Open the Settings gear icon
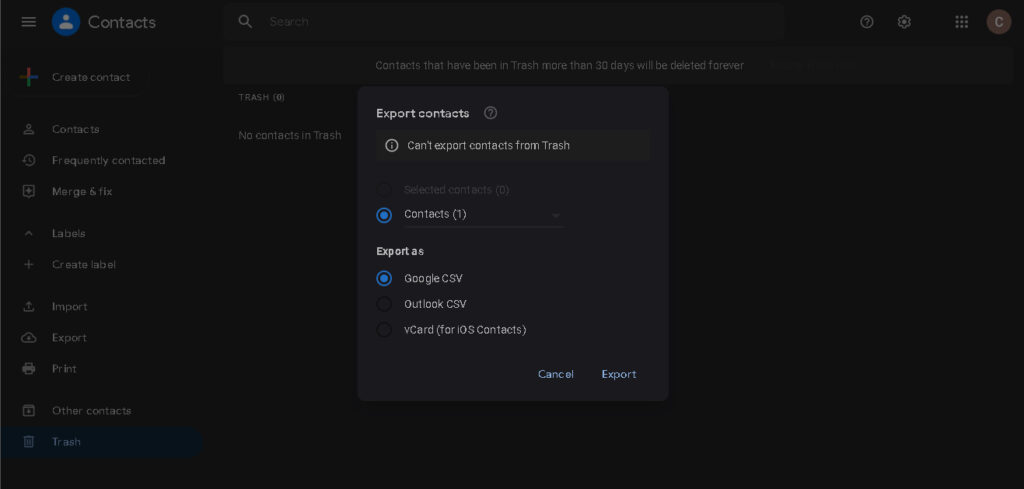The image size is (1024, 489). 904,22
